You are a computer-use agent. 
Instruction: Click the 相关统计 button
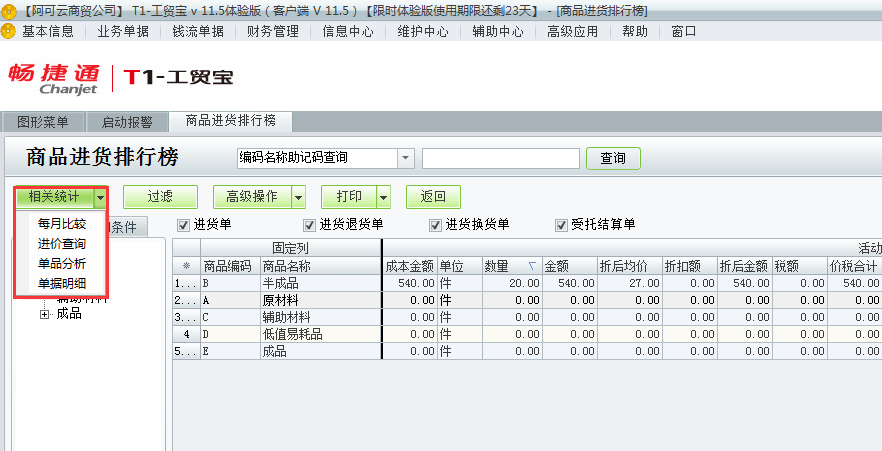(x=54, y=197)
